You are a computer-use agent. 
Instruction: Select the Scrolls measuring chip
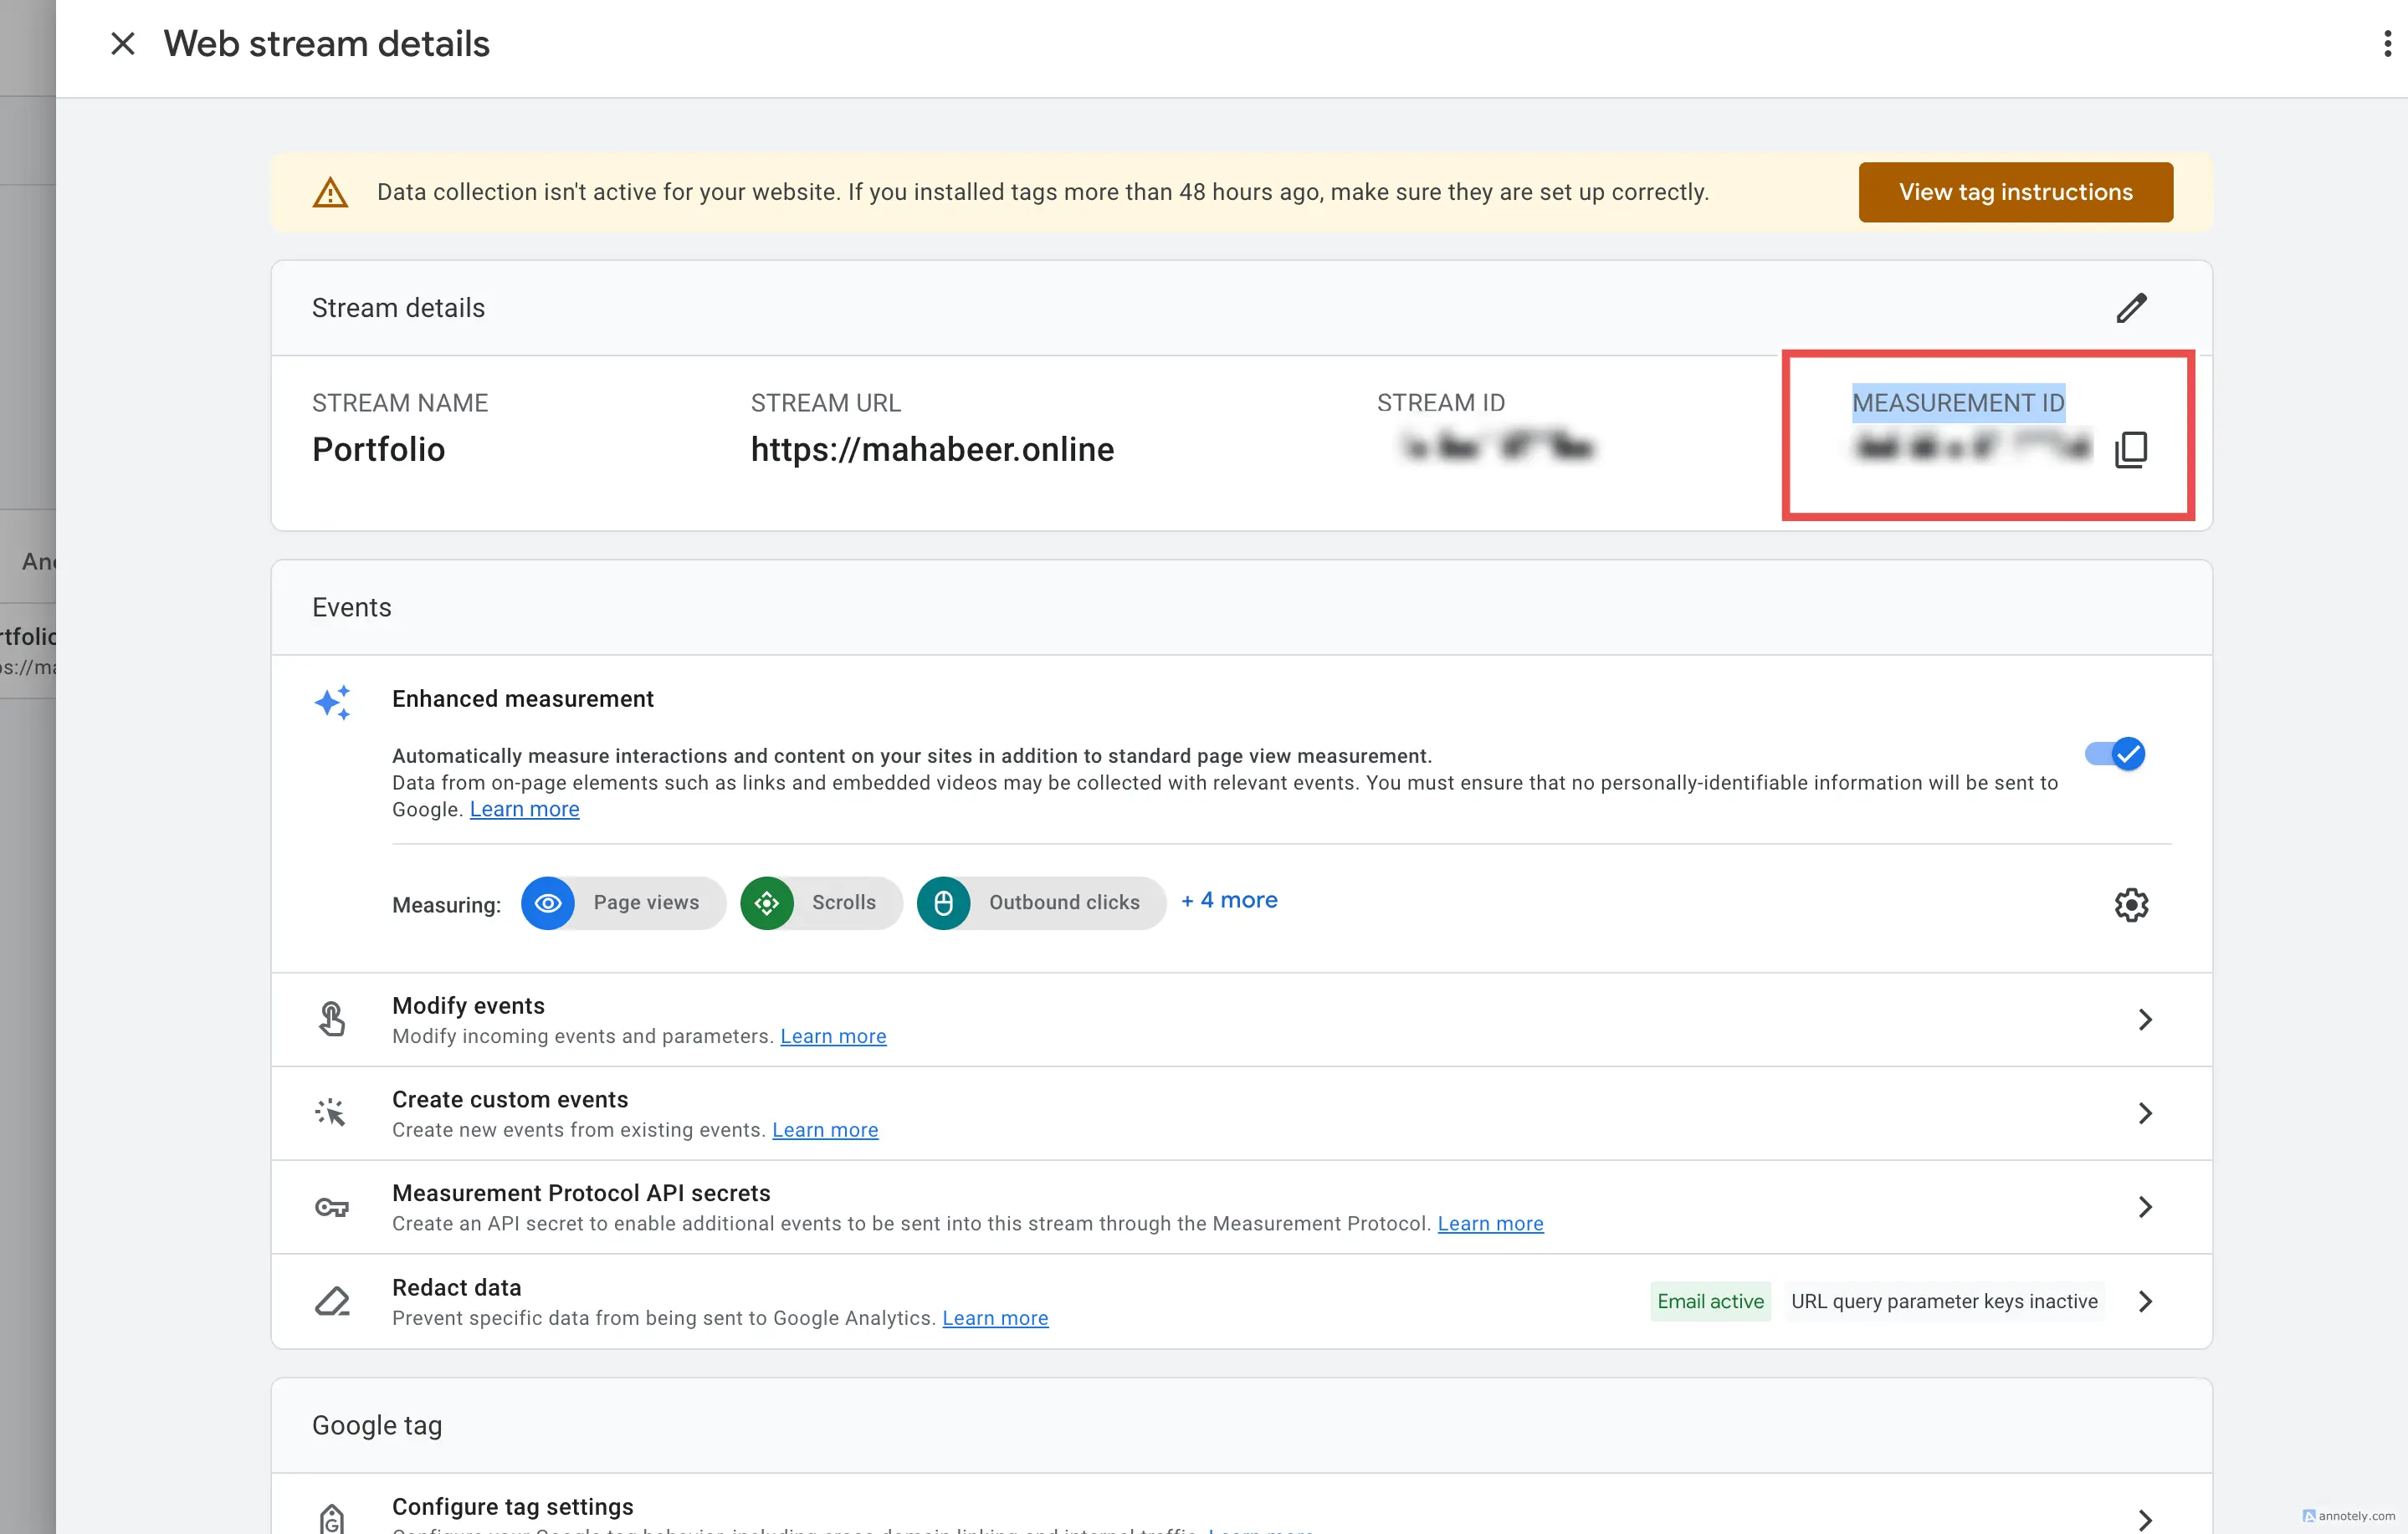[820, 902]
